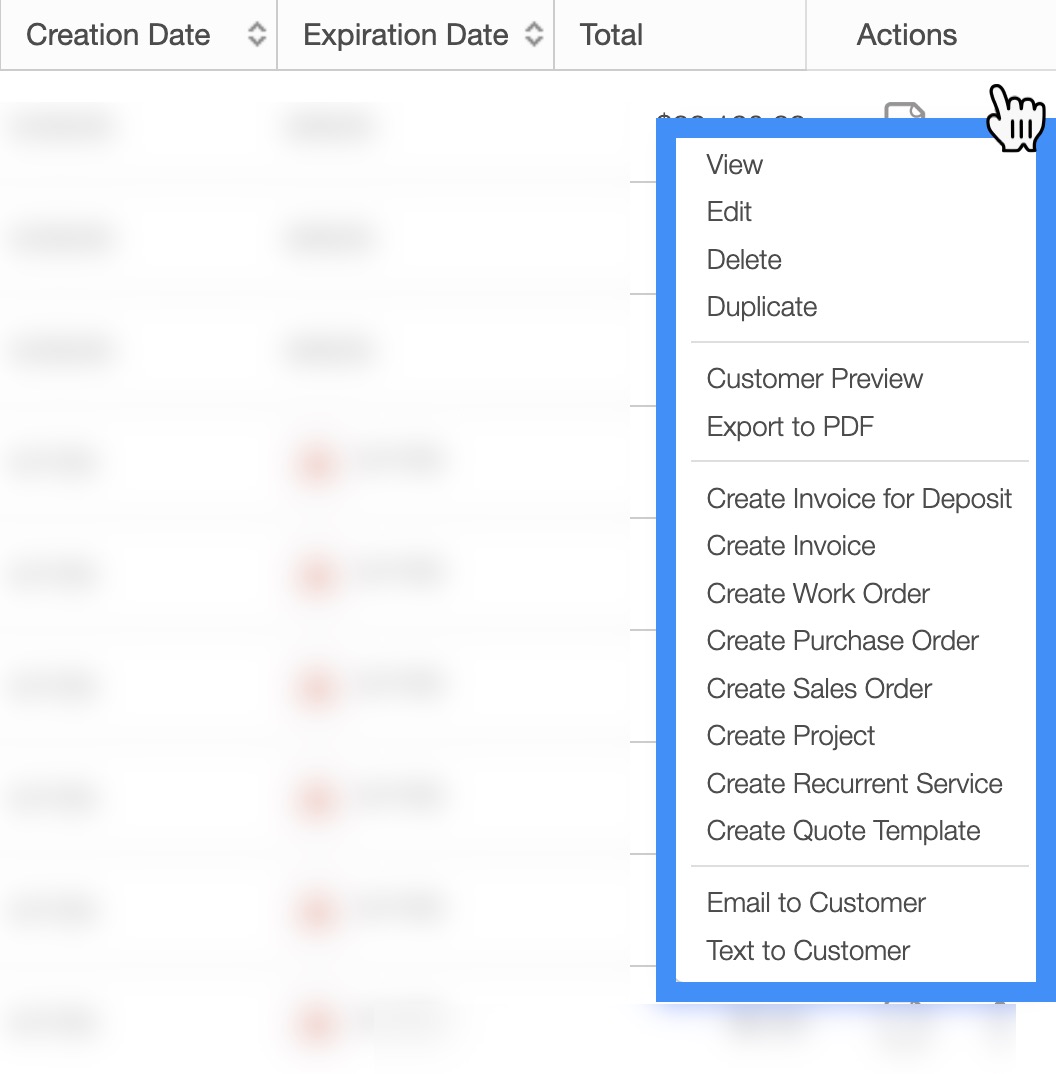Click Create Quote Template

(843, 831)
